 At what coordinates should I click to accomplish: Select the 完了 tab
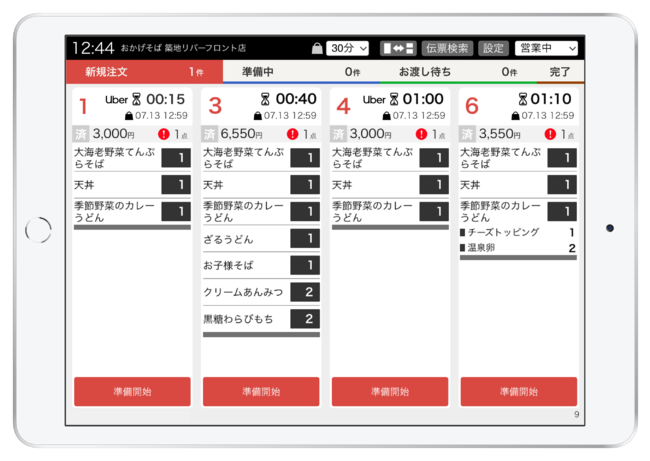pyautogui.click(x=560, y=72)
